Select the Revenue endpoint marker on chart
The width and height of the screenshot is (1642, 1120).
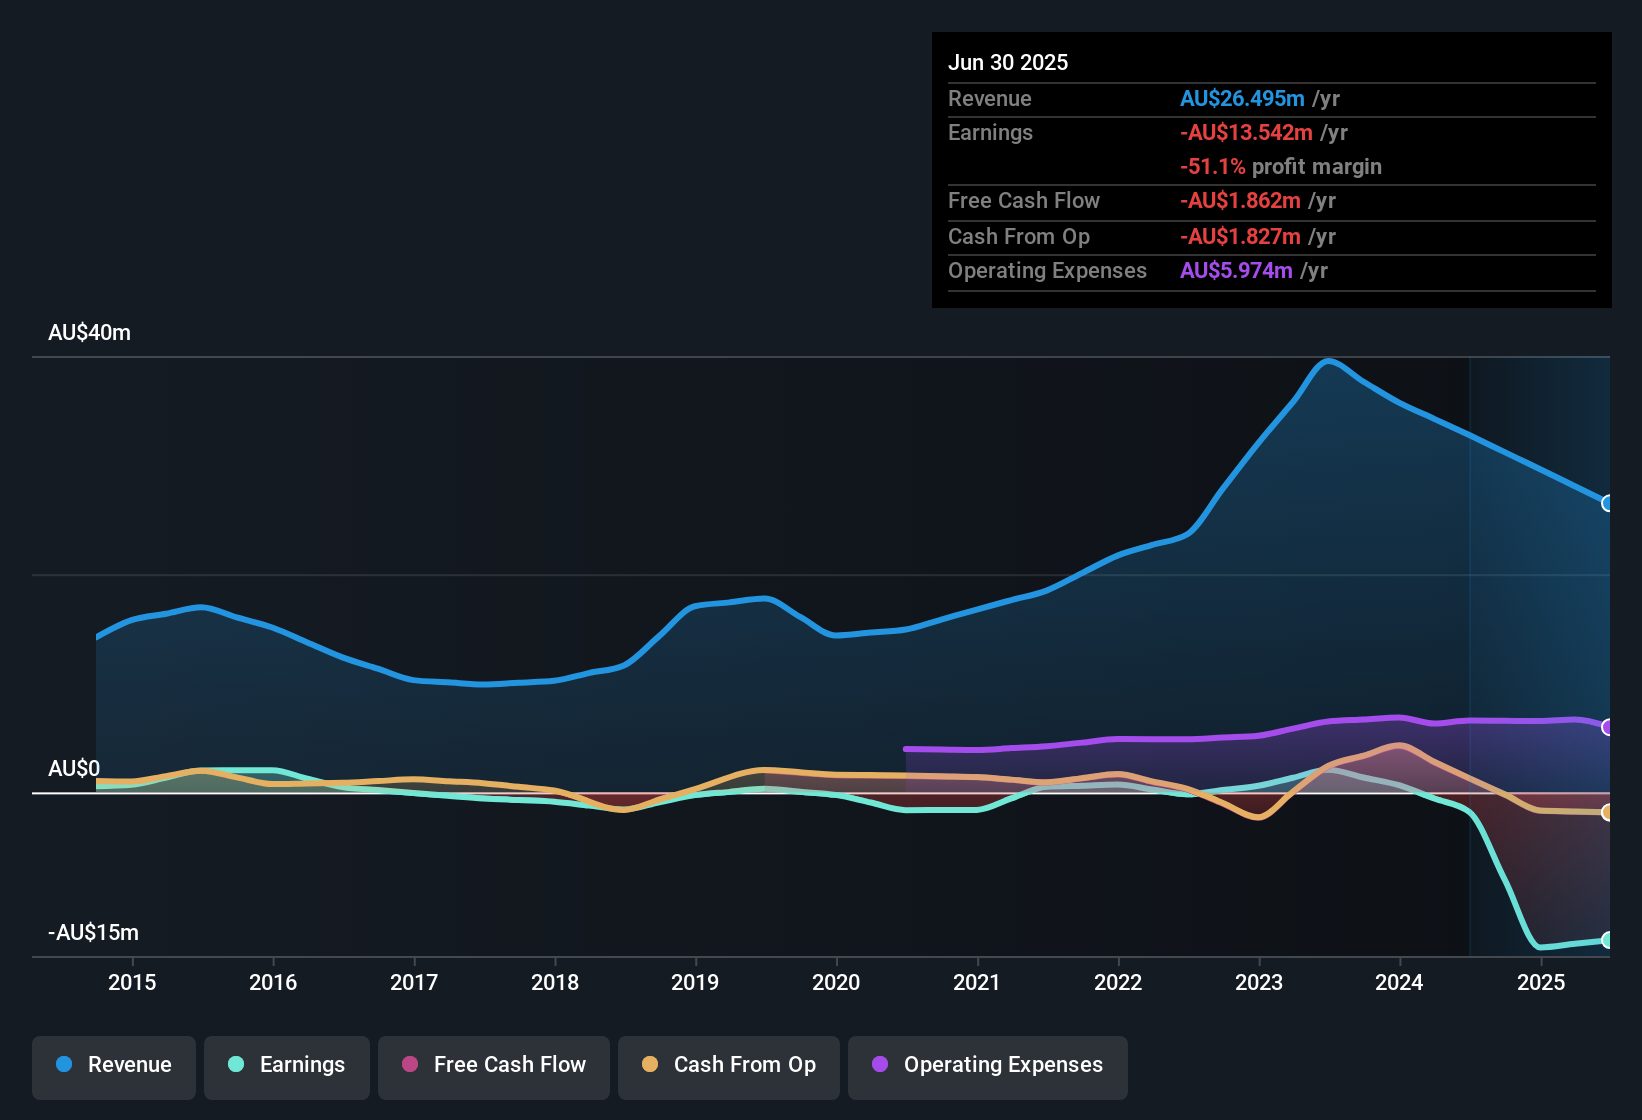point(1608,503)
